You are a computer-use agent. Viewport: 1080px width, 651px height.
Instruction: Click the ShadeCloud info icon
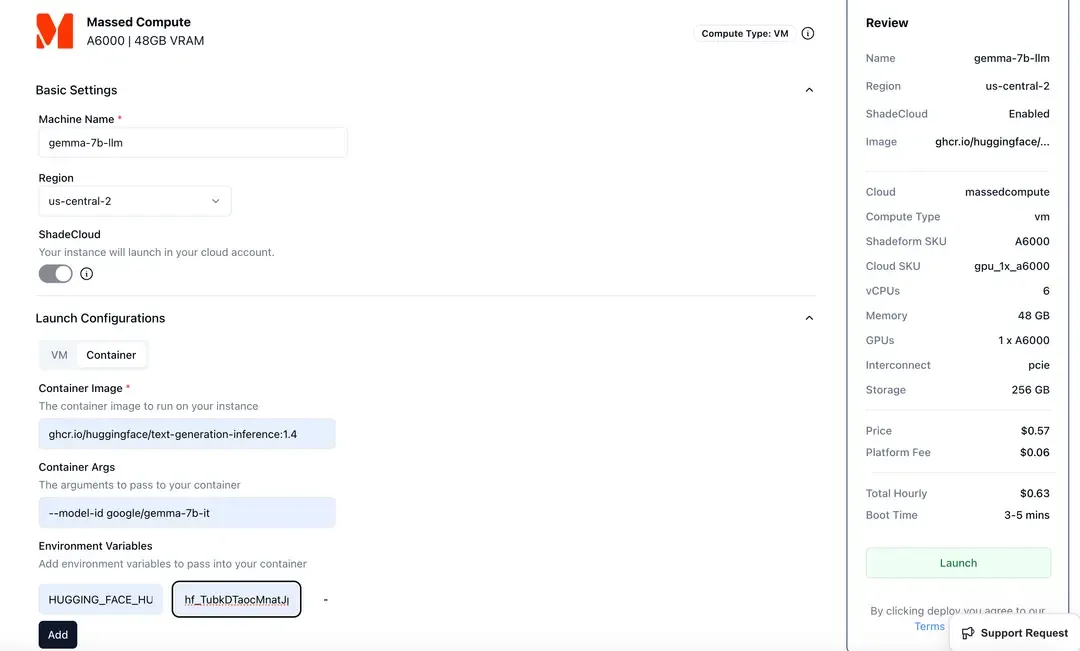coord(87,274)
